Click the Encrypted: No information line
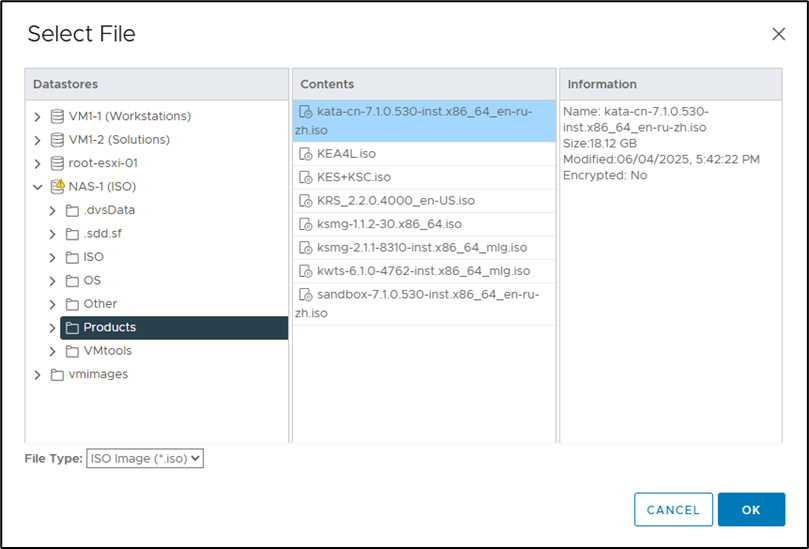The height and width of the screenshot is (549, 809). click(605, 175)
